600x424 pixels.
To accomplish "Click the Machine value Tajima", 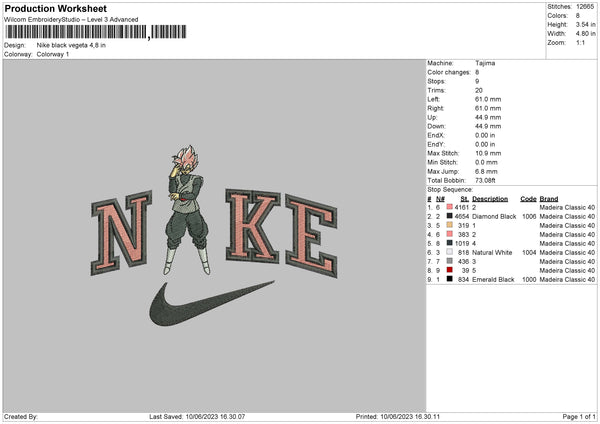I will (x=485, y=63).
